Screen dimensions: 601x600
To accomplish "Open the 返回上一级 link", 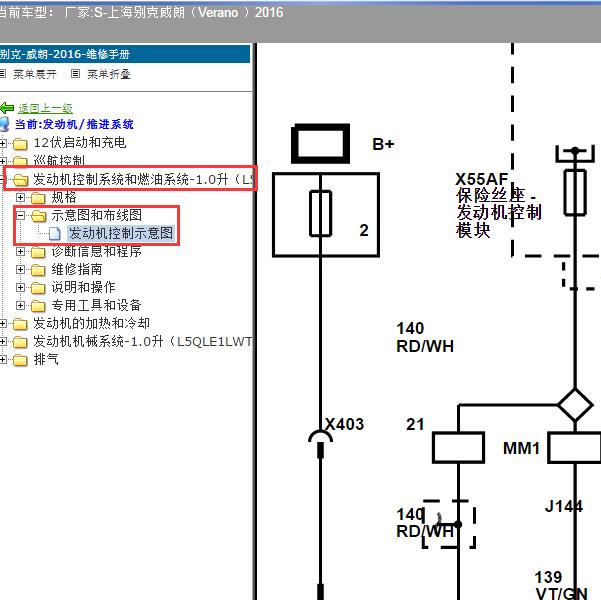I will point(45,108).
